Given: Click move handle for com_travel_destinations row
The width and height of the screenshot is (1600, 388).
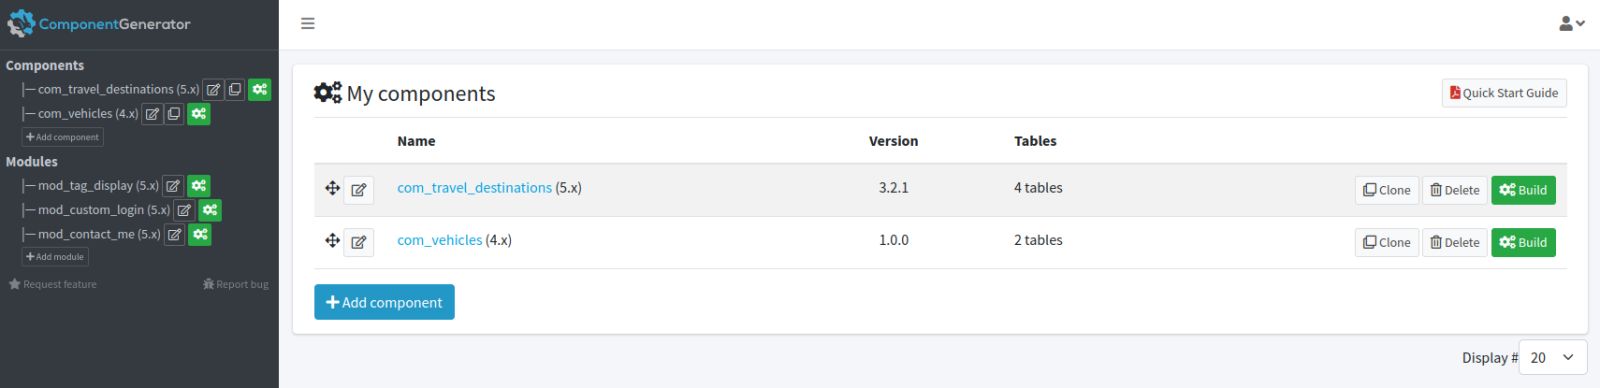Looking at the screenshot, I should [332, 188].
